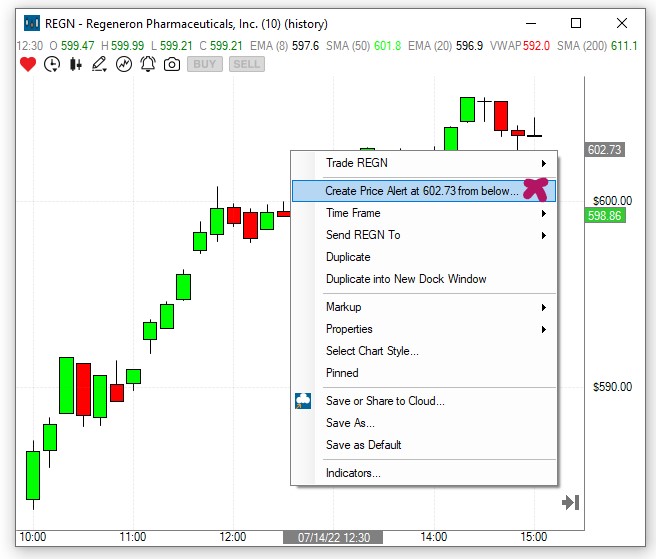Select the Save as Default menu entry

(x=363, y=445)
